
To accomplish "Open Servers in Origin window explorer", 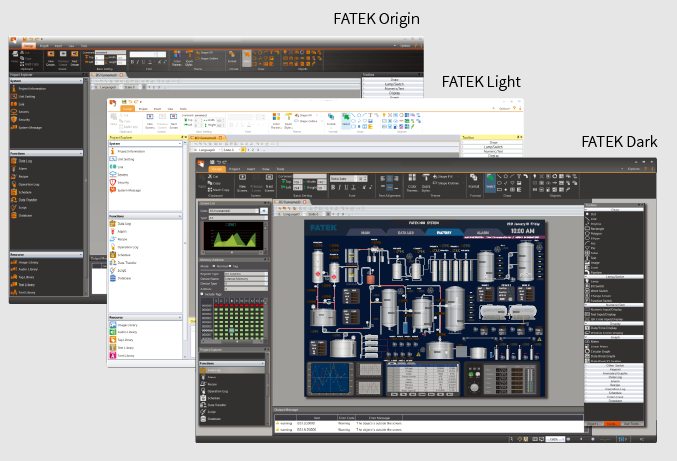I will tap(20, 111).
